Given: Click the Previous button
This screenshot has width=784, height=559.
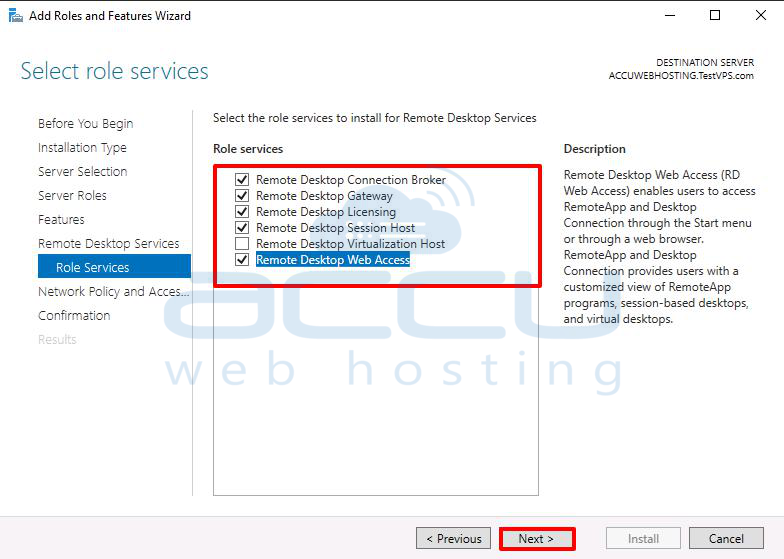Looking at the screenshot, I should click(x=454, y=538).
